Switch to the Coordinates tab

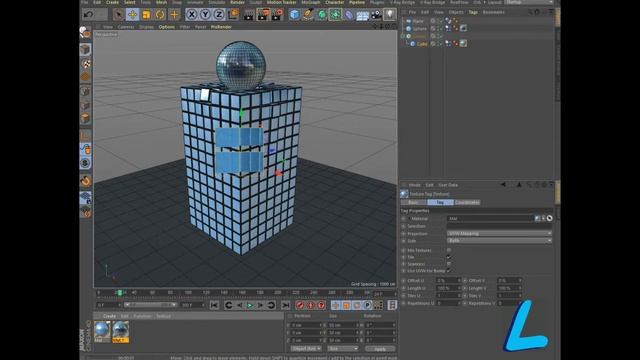tap(467, 202)
